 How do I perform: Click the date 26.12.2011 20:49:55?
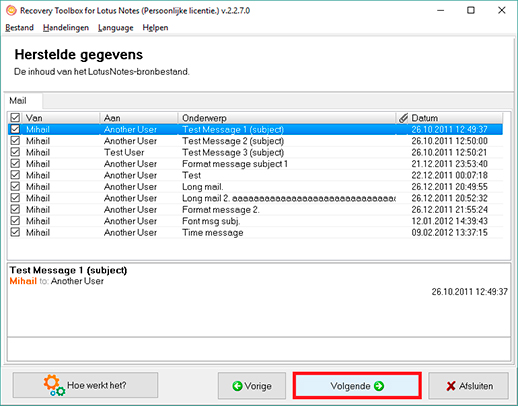(x=449, y=187)
